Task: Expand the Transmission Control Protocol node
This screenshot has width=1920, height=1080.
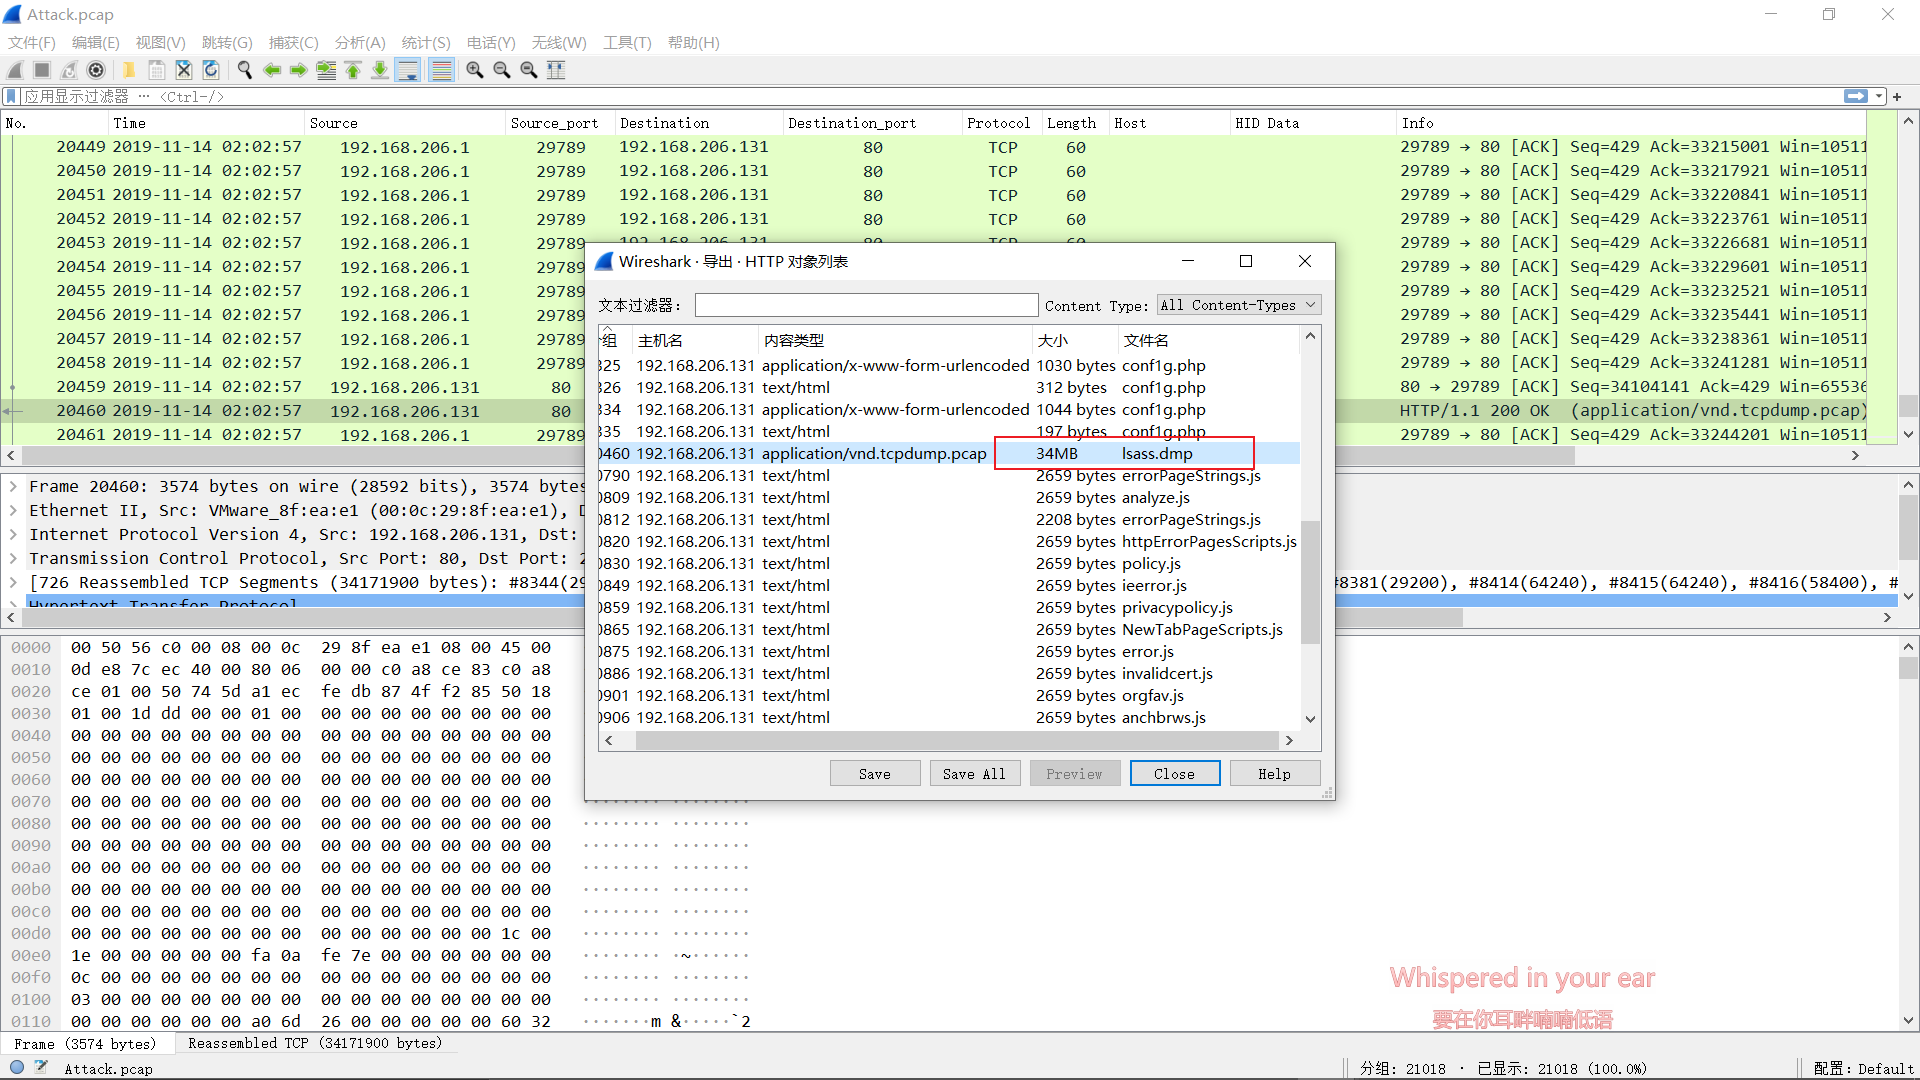Action: [x=13, y=558]
